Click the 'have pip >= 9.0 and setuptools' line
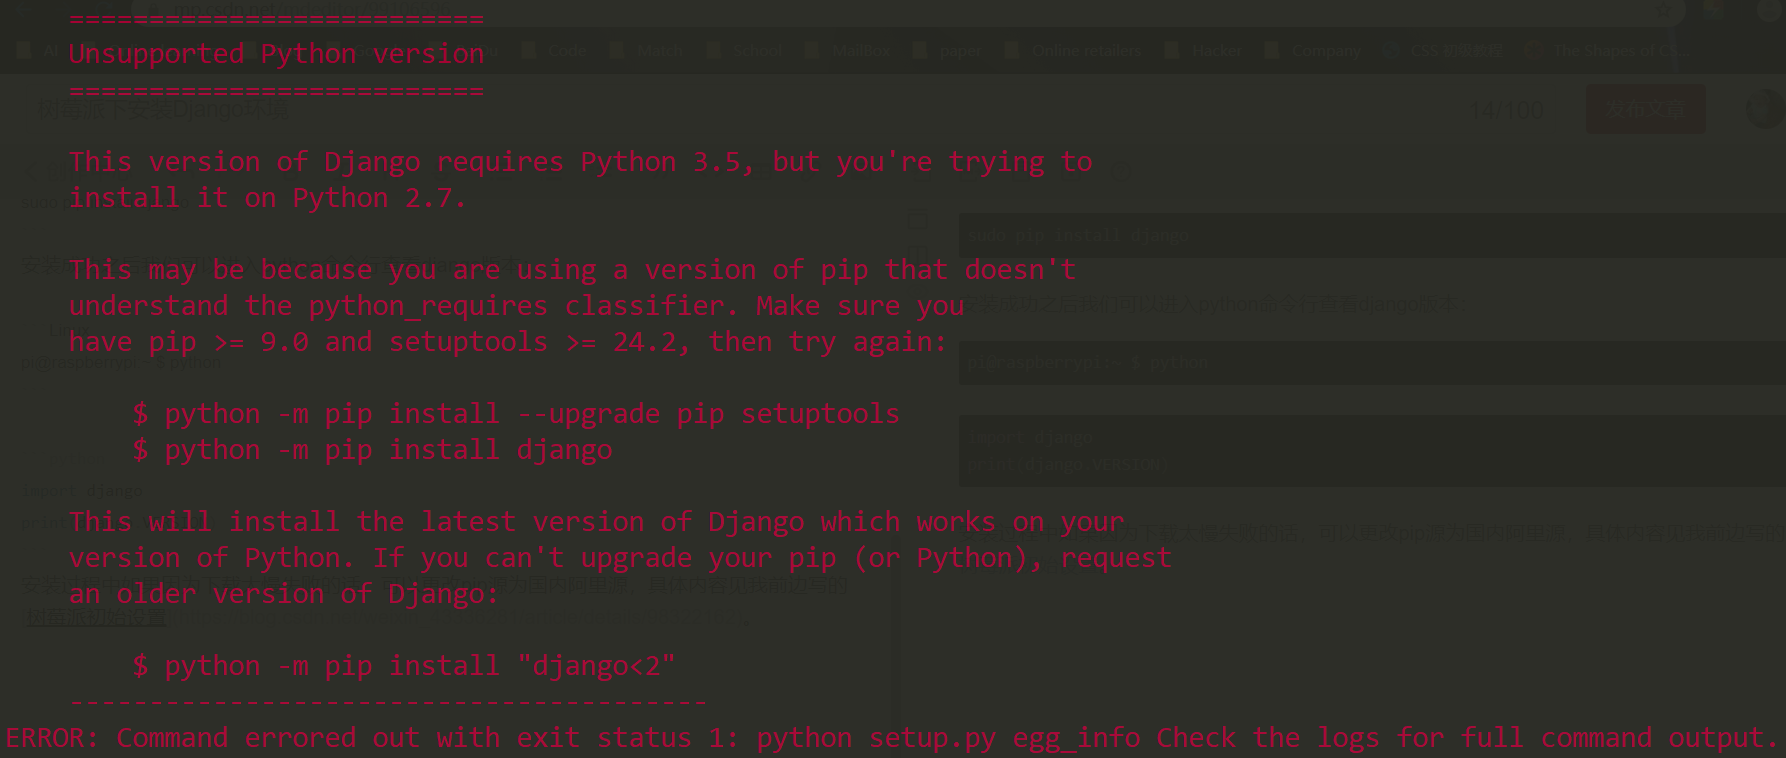 pos(508,342)
